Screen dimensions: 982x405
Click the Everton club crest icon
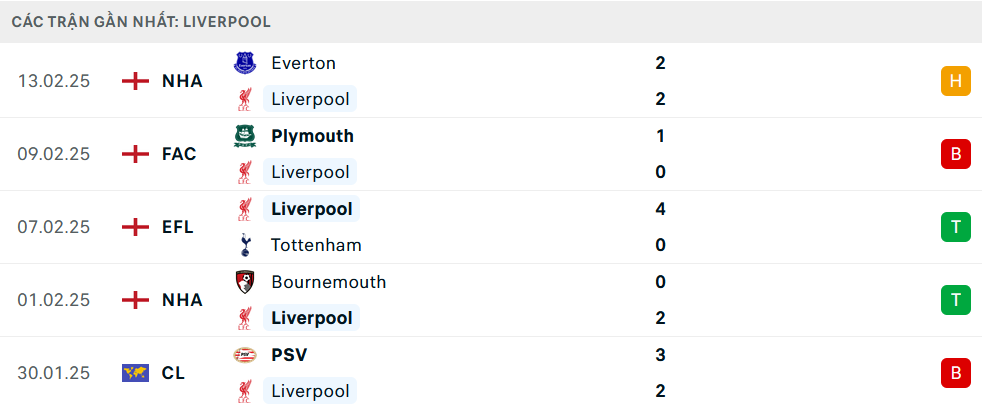pyautogui.click(x=244, y=63)
